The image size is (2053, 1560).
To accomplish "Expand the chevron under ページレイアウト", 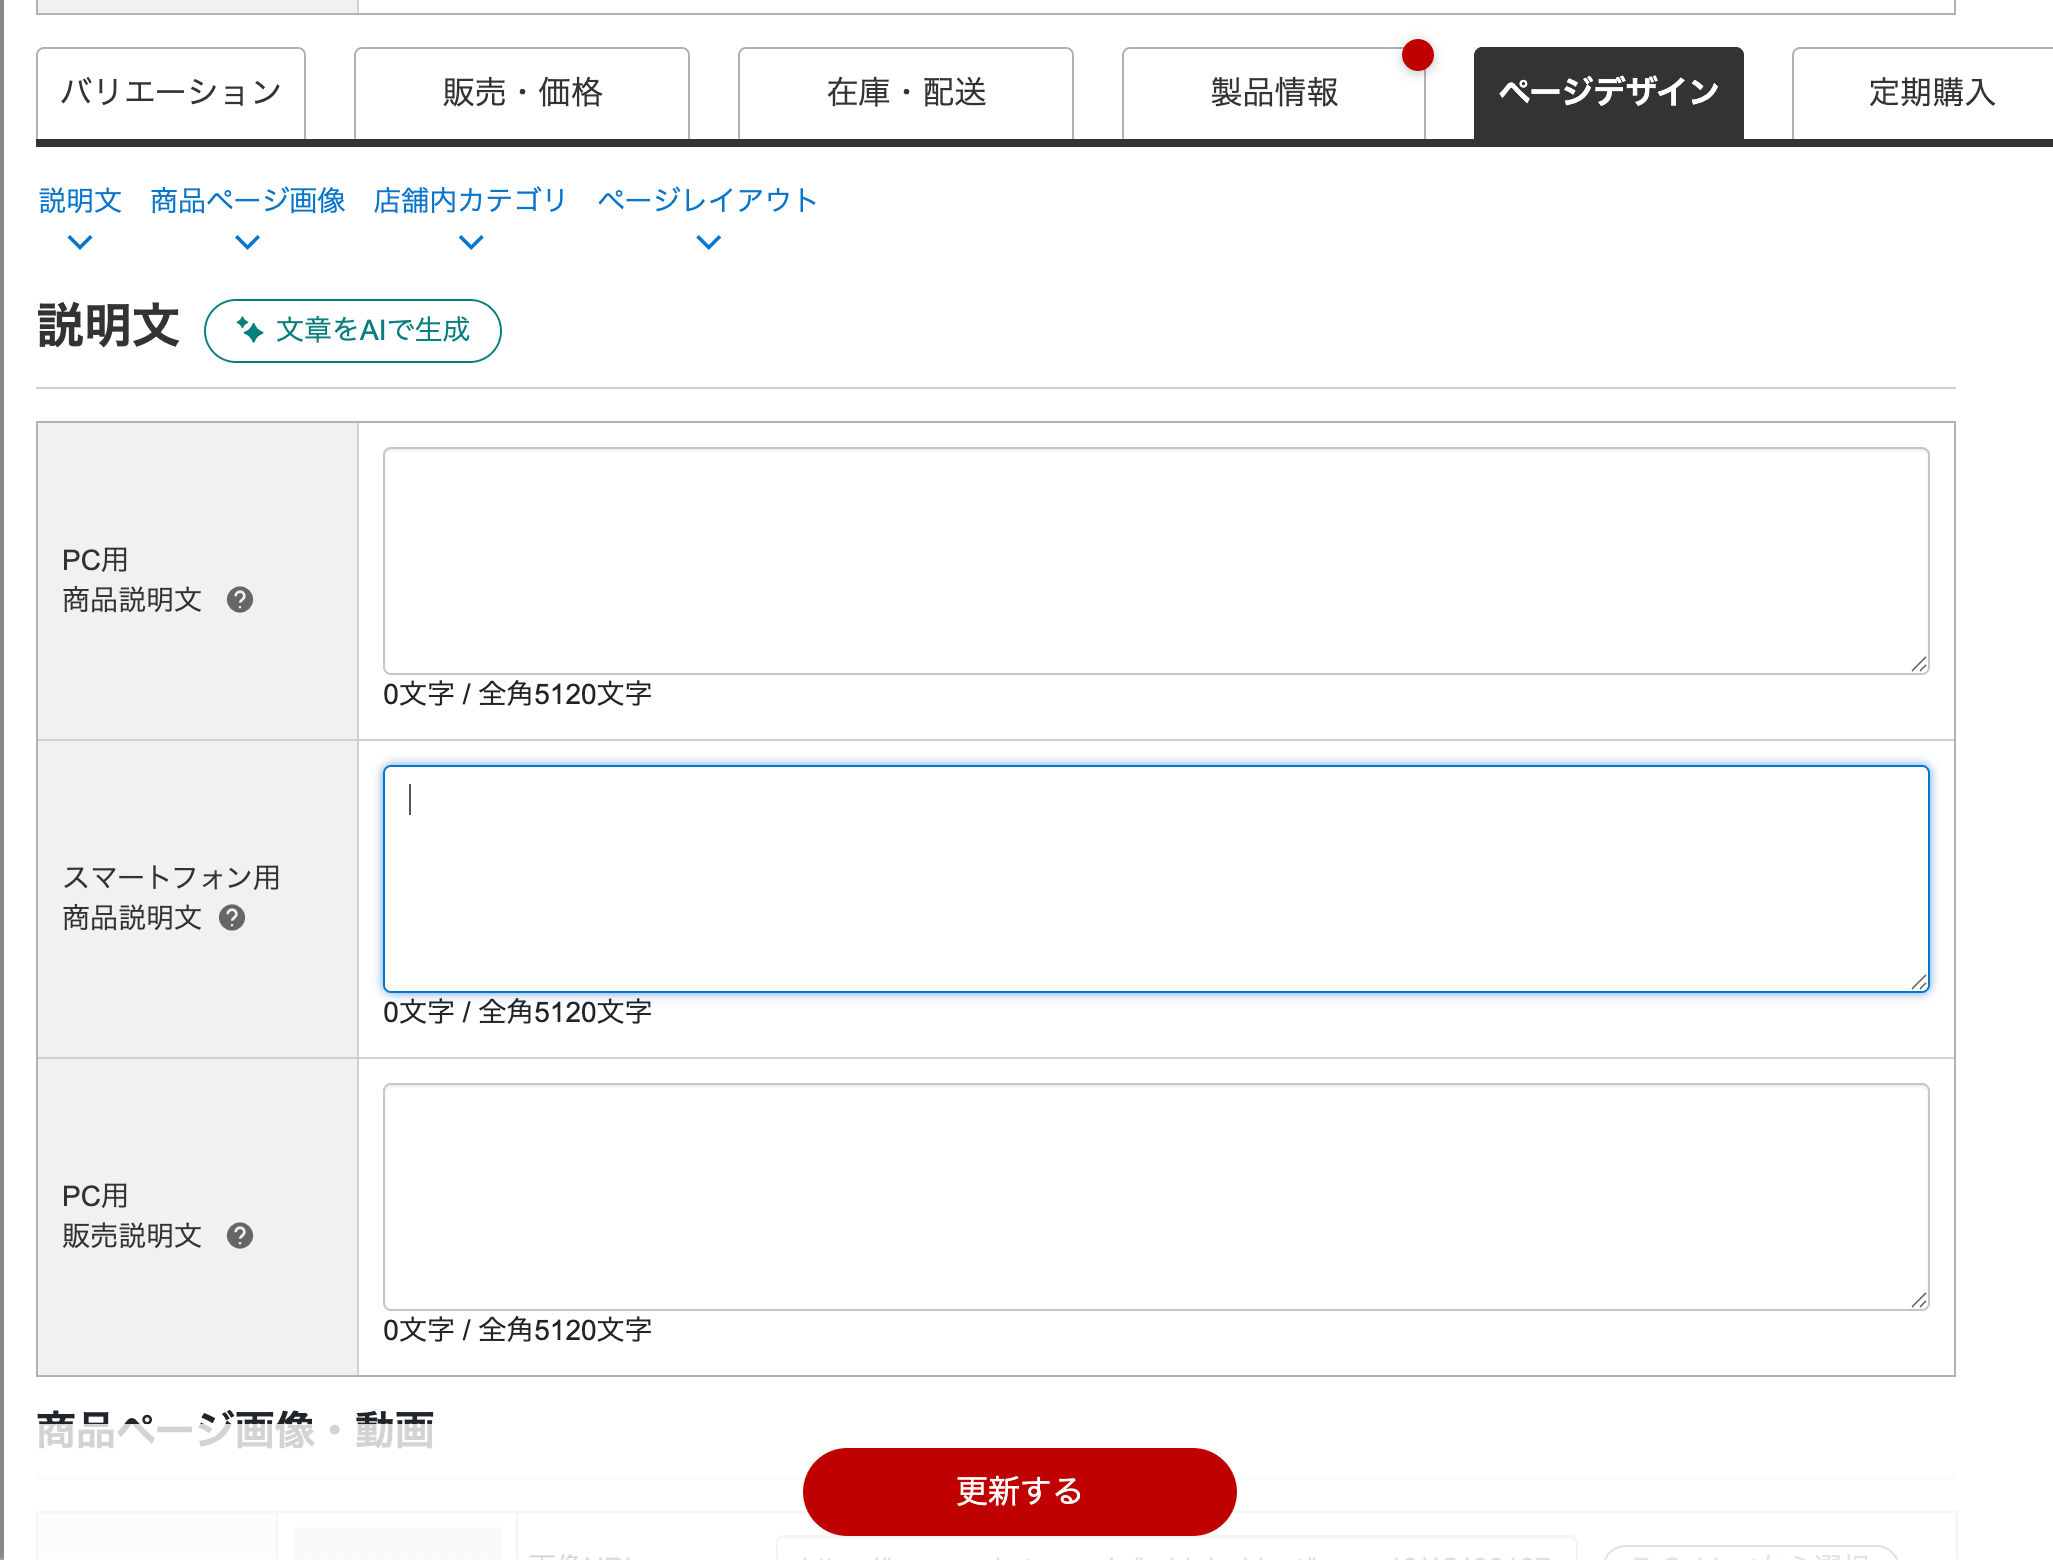I will 708,241.
